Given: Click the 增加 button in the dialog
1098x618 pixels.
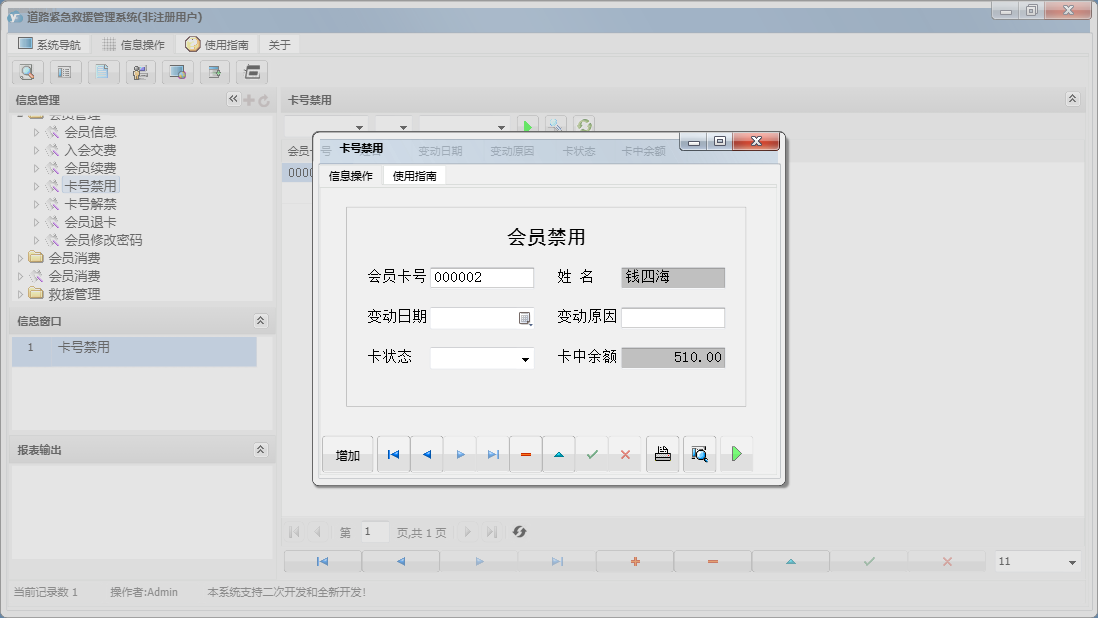Looking at the screenshot, I should coord(347,453).
